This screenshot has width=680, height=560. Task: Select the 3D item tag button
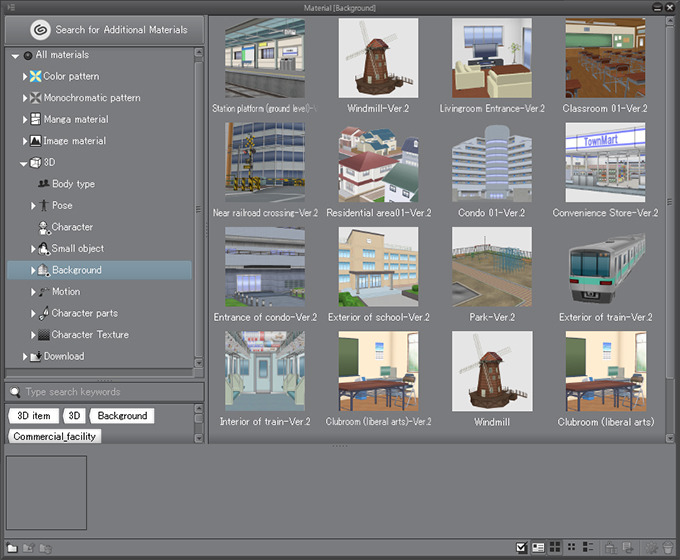[32, 415]
